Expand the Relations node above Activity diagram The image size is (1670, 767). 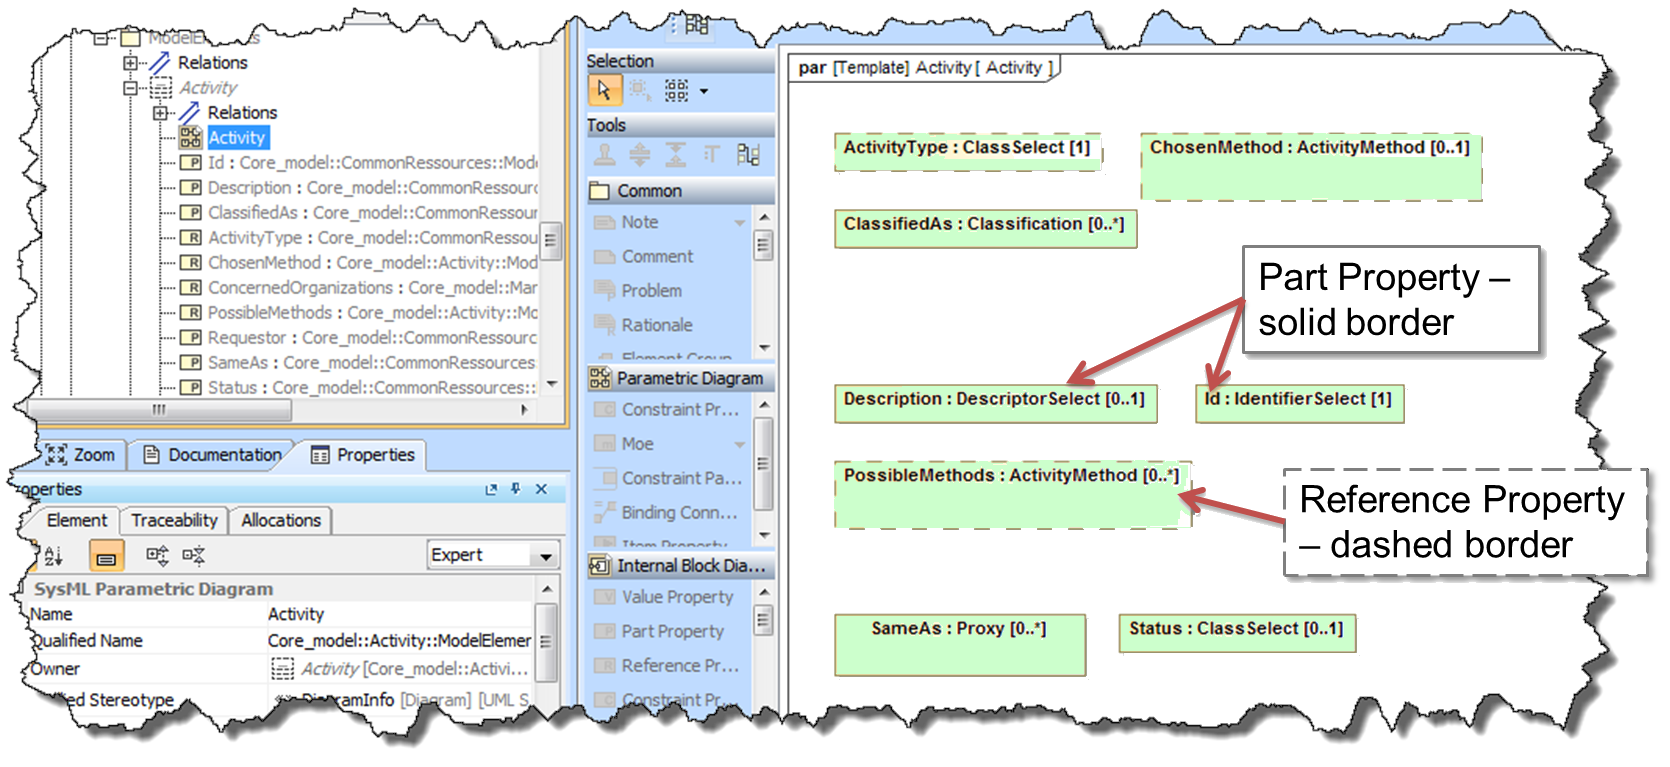click(159, 113)
